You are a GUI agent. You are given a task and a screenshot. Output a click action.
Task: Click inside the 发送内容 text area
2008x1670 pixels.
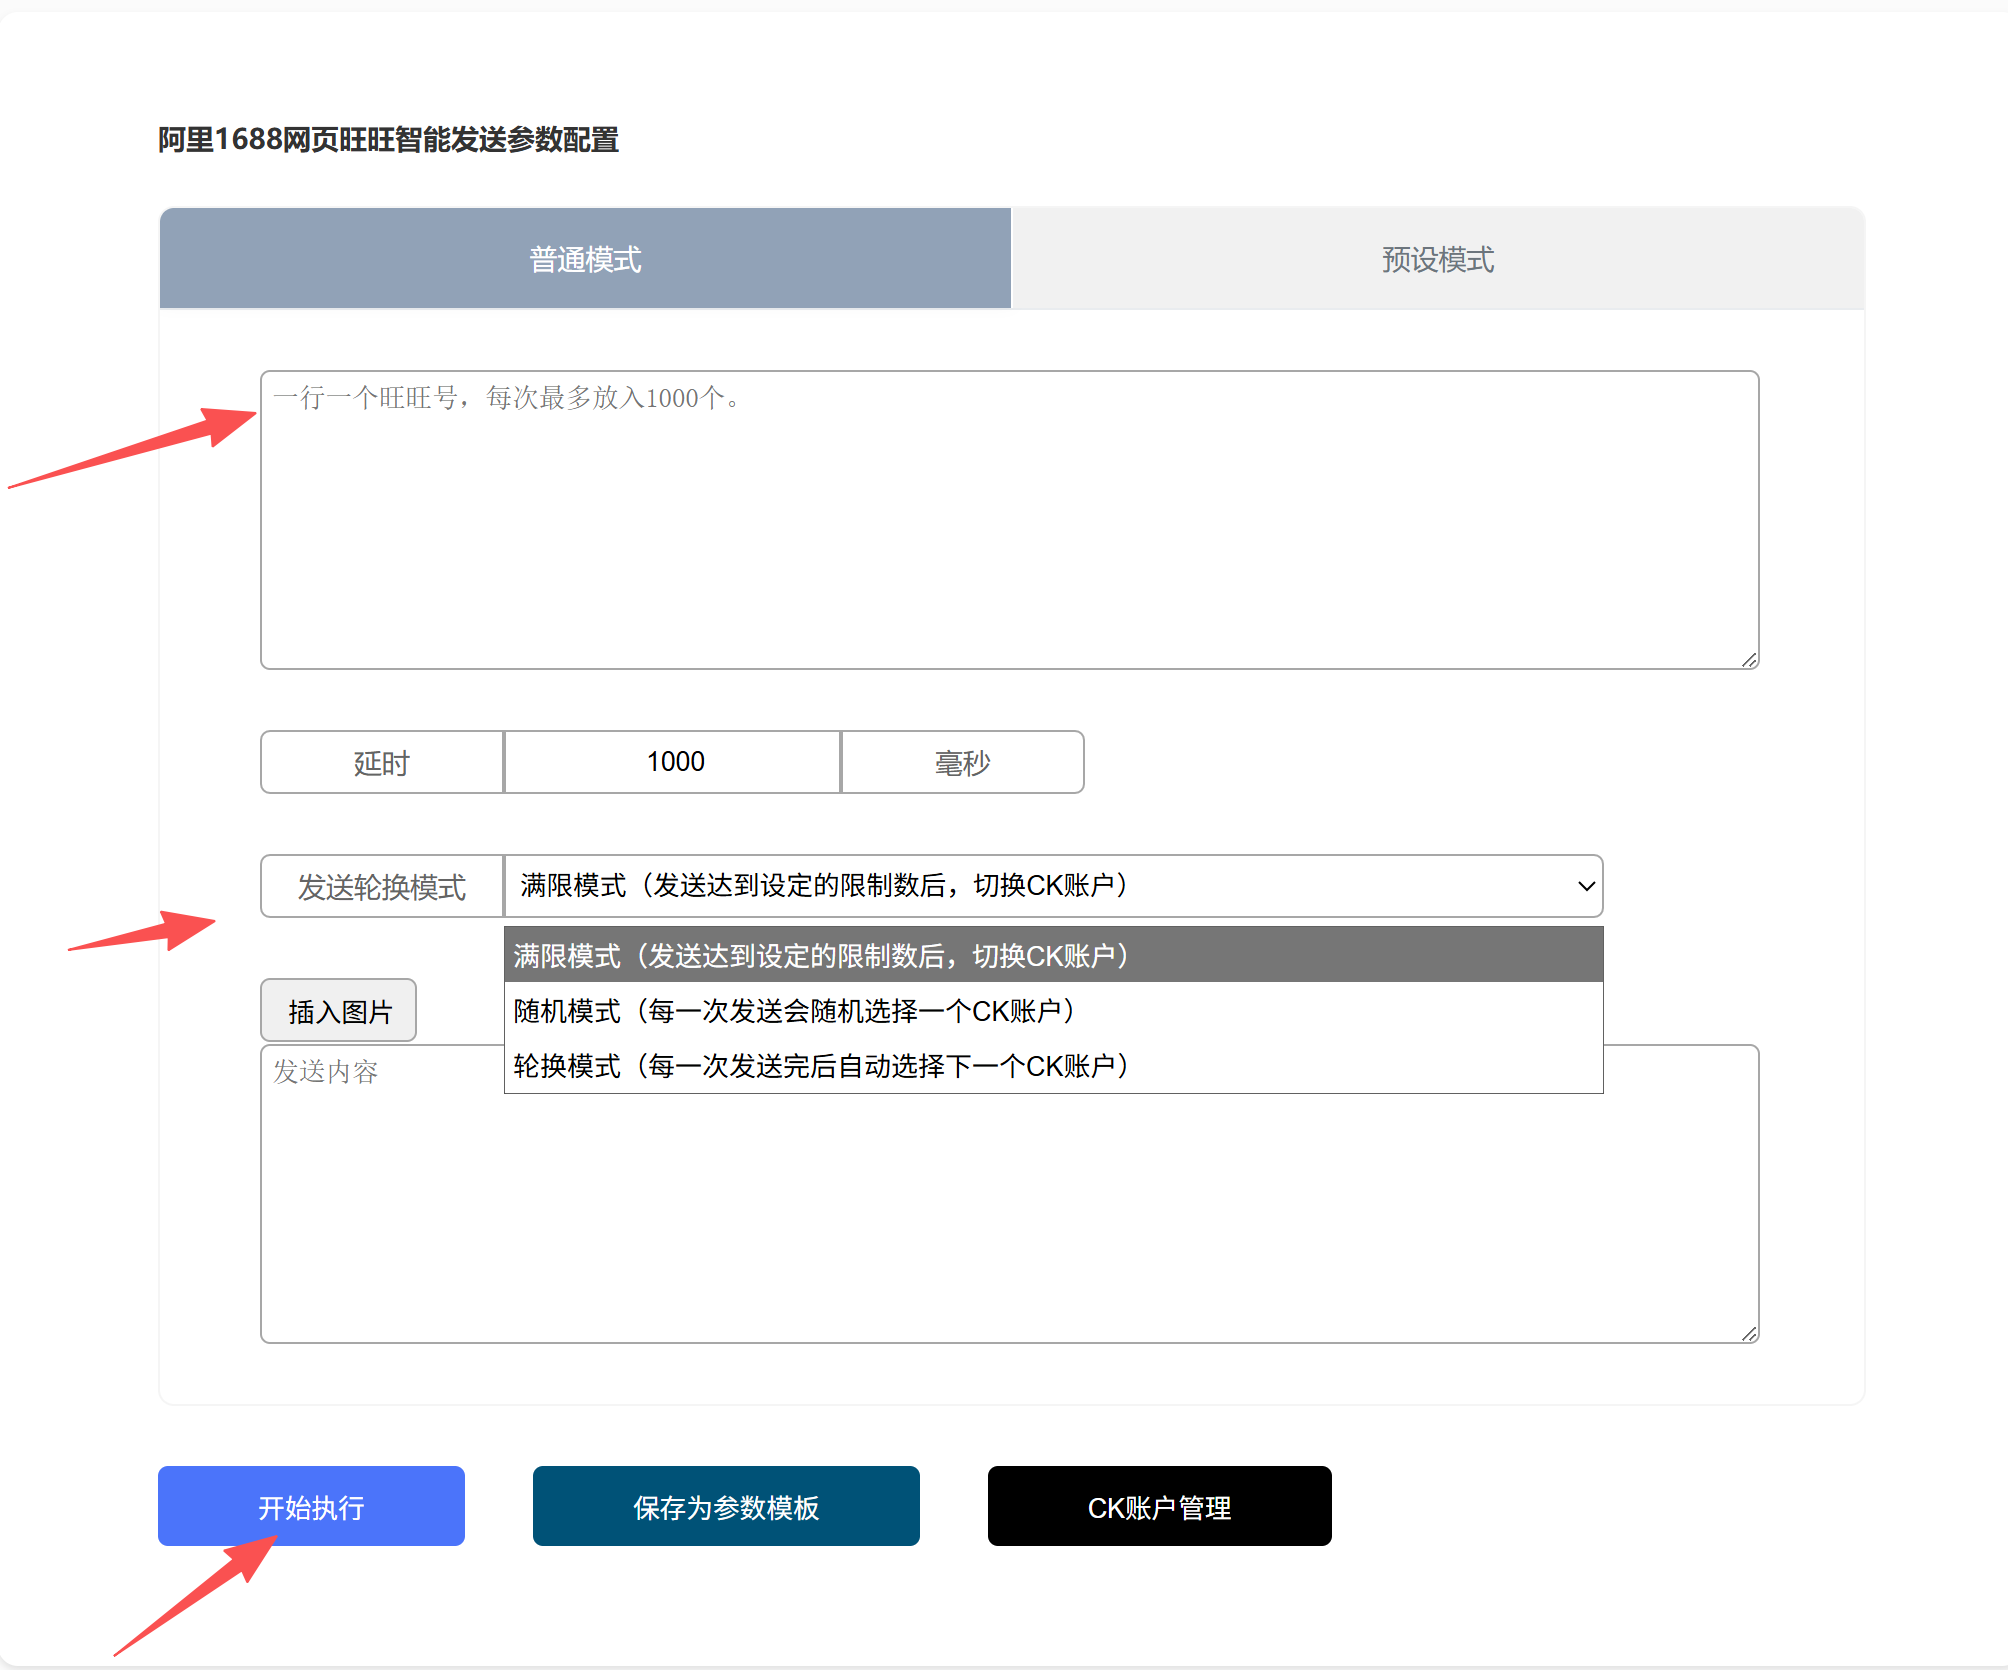(x=1008, y=1230)
